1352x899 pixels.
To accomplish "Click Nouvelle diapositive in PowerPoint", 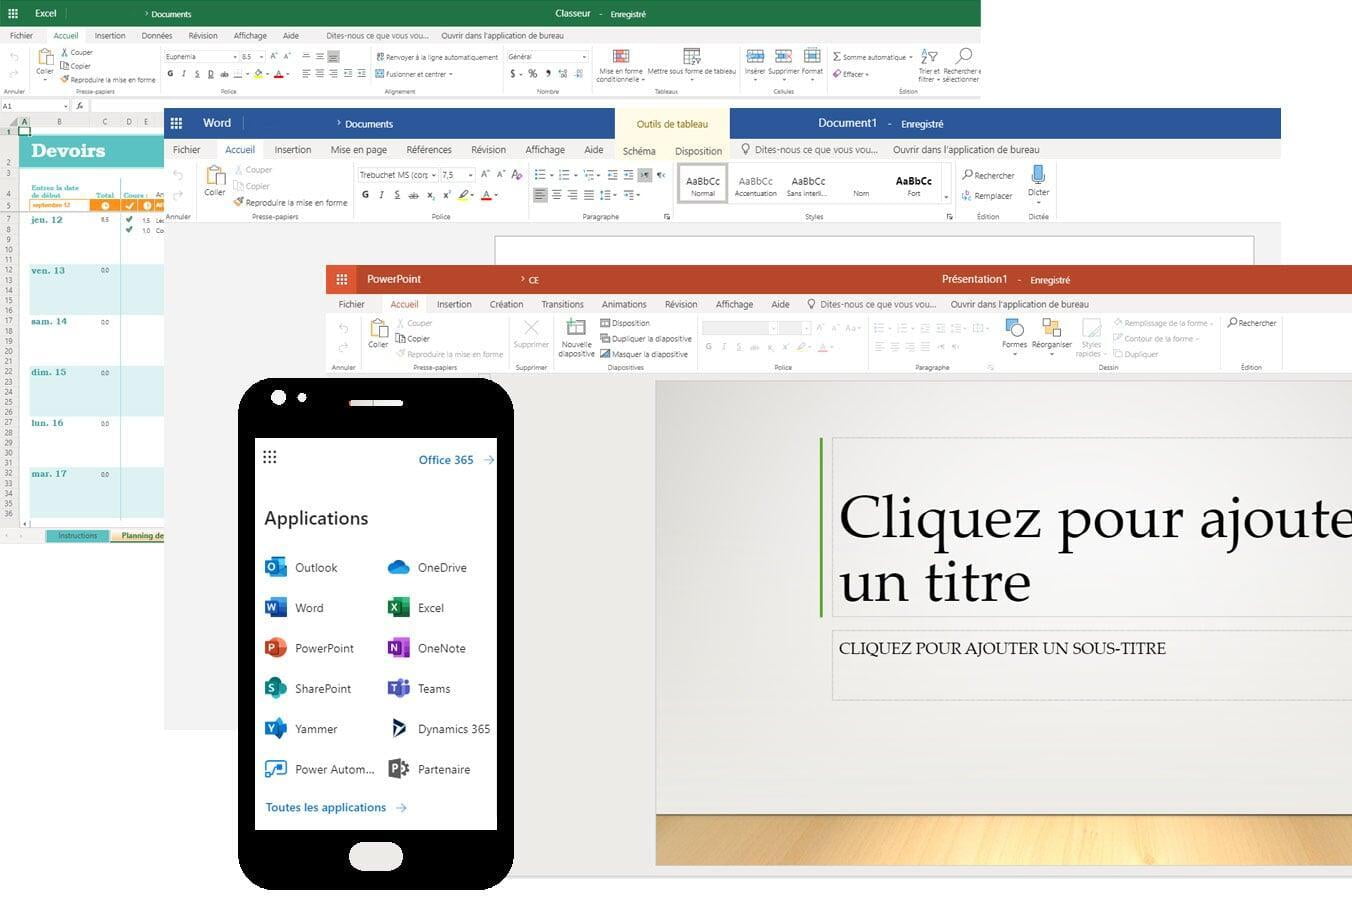I will [576, 338].
